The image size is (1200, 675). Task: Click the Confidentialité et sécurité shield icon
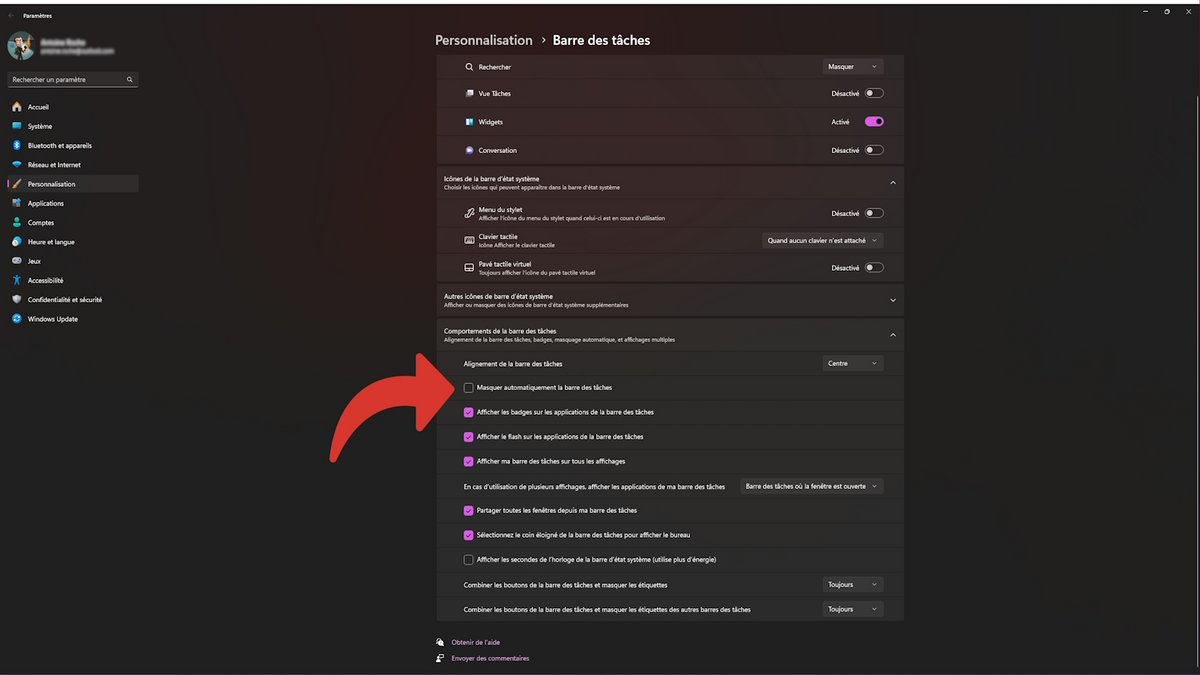(x=17, y=299)
